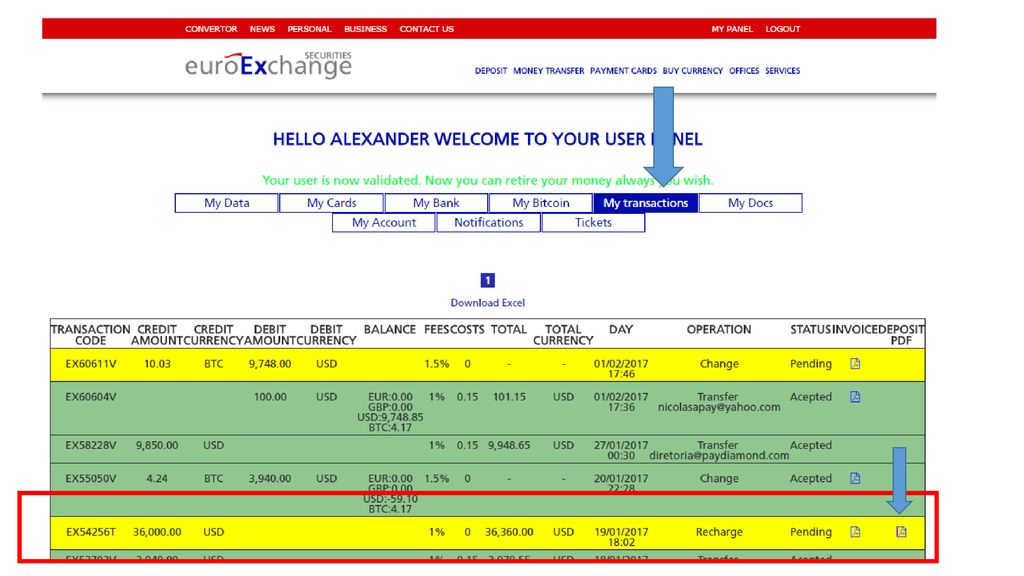Click recipient diretoria@paydiamond.com
Viewport: 1024px width, 576px height.
click(719, 456)
